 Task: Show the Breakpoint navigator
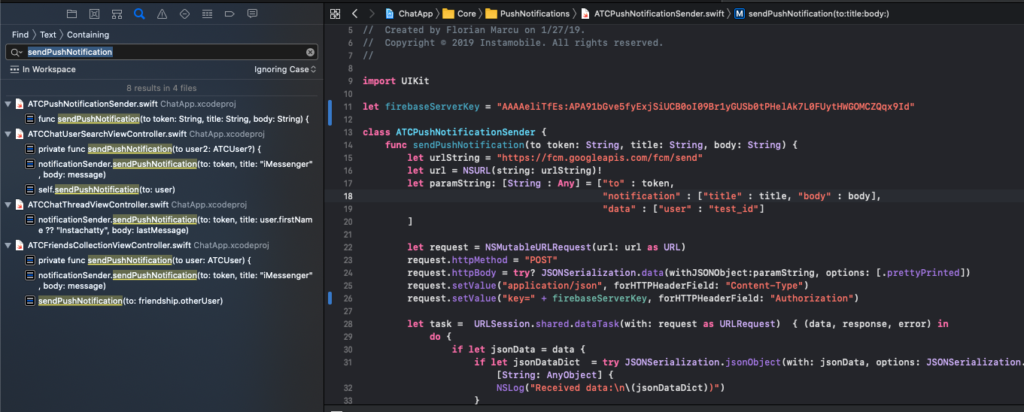(230, 14)
